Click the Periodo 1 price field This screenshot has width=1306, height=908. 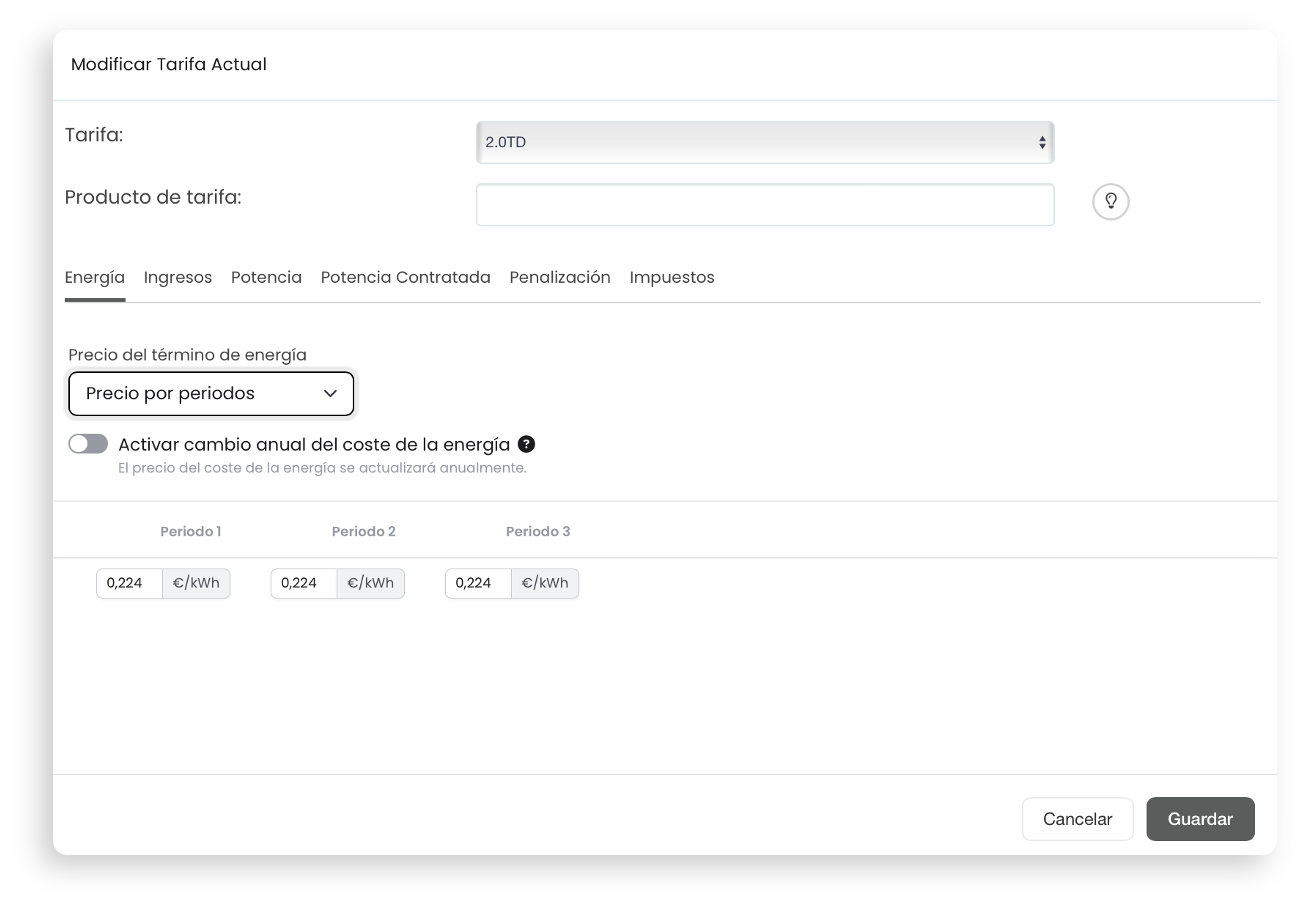click(x=130, y=584)
